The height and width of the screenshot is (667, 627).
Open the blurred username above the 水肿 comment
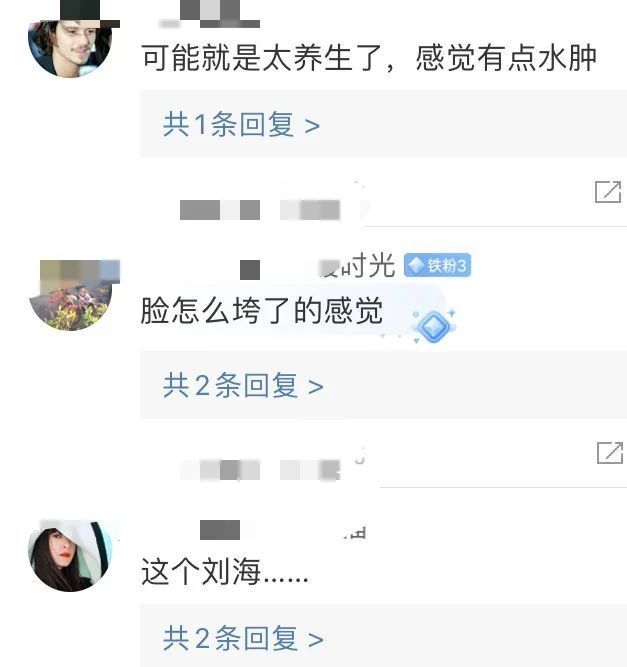pos(209,16)
